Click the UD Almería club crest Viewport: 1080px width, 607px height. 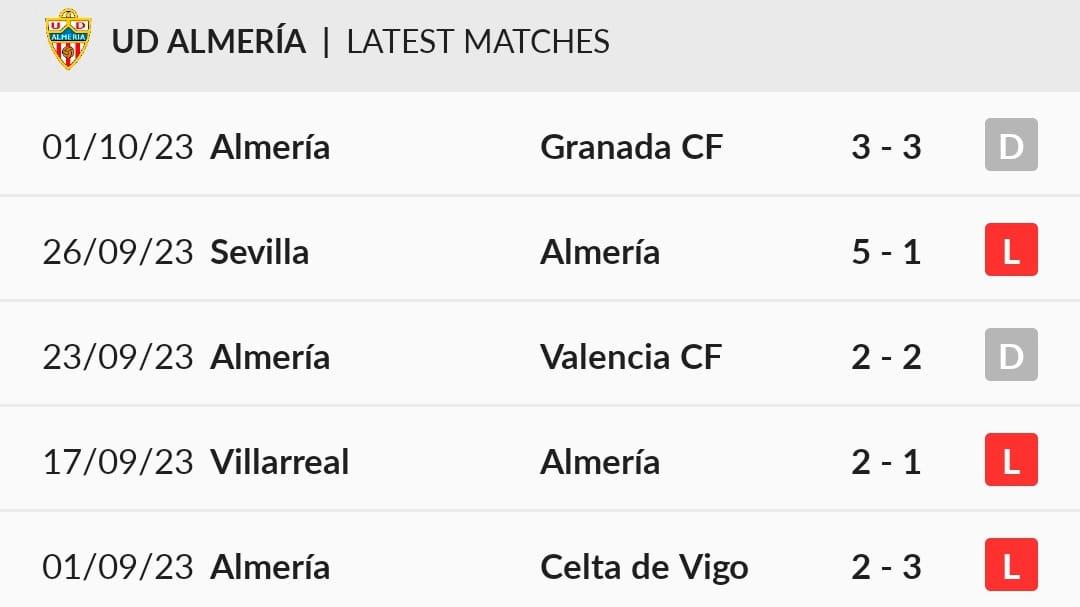68,39
